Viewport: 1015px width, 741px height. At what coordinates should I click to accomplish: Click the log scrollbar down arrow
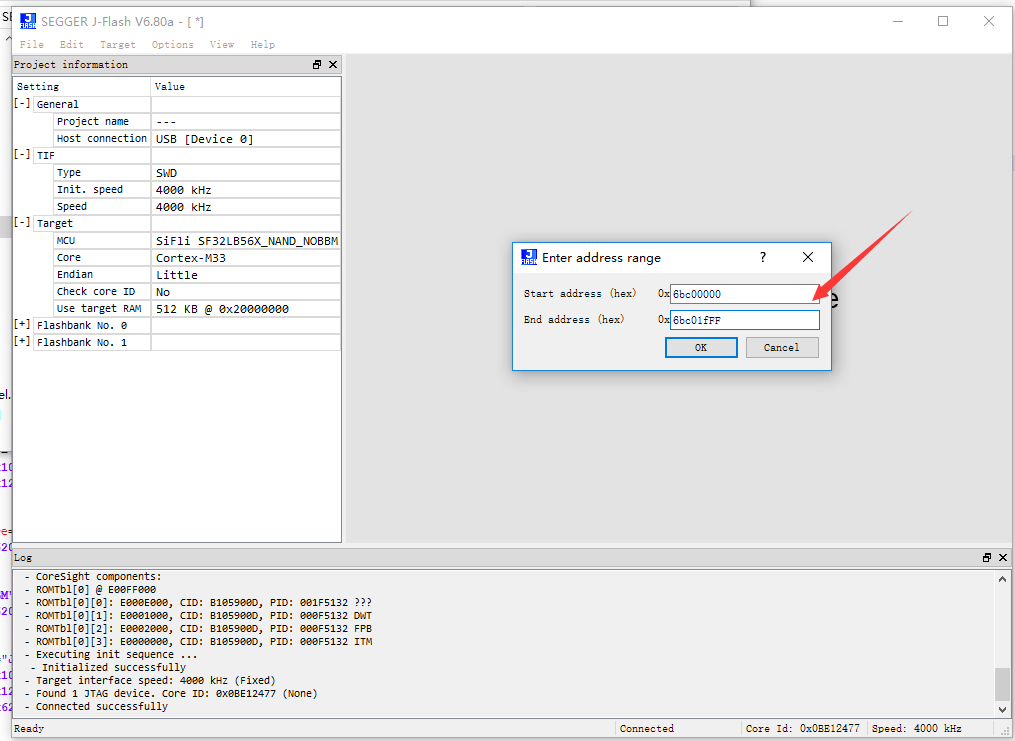point(1002,709)
